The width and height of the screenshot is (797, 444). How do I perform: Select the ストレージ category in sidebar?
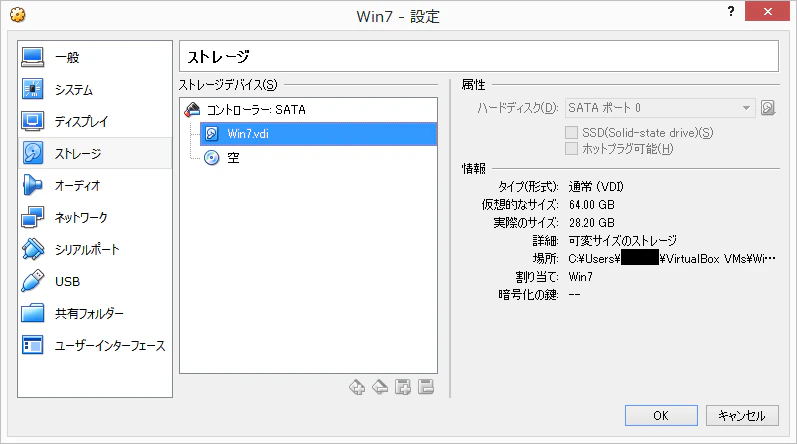(x=95, y=153)
